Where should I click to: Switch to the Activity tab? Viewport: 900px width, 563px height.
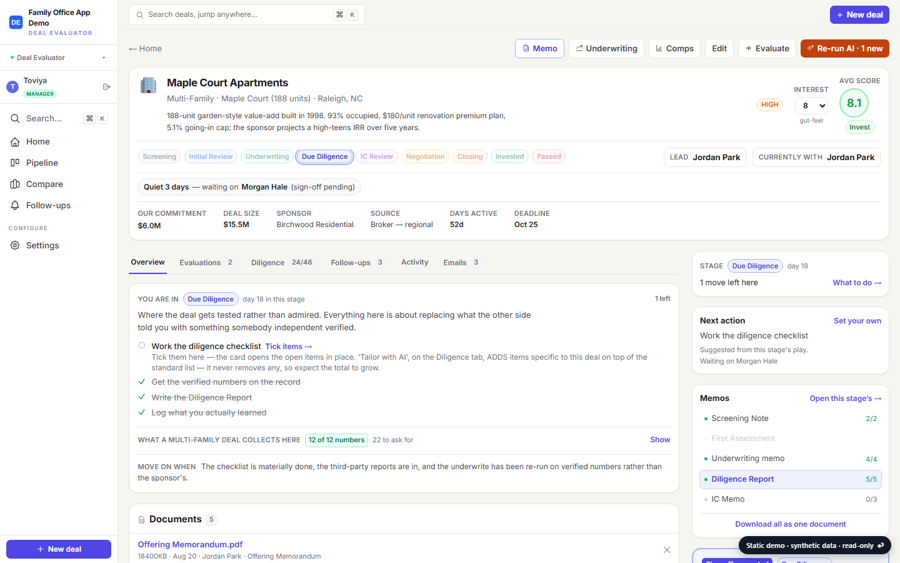(x=414, y=262)
